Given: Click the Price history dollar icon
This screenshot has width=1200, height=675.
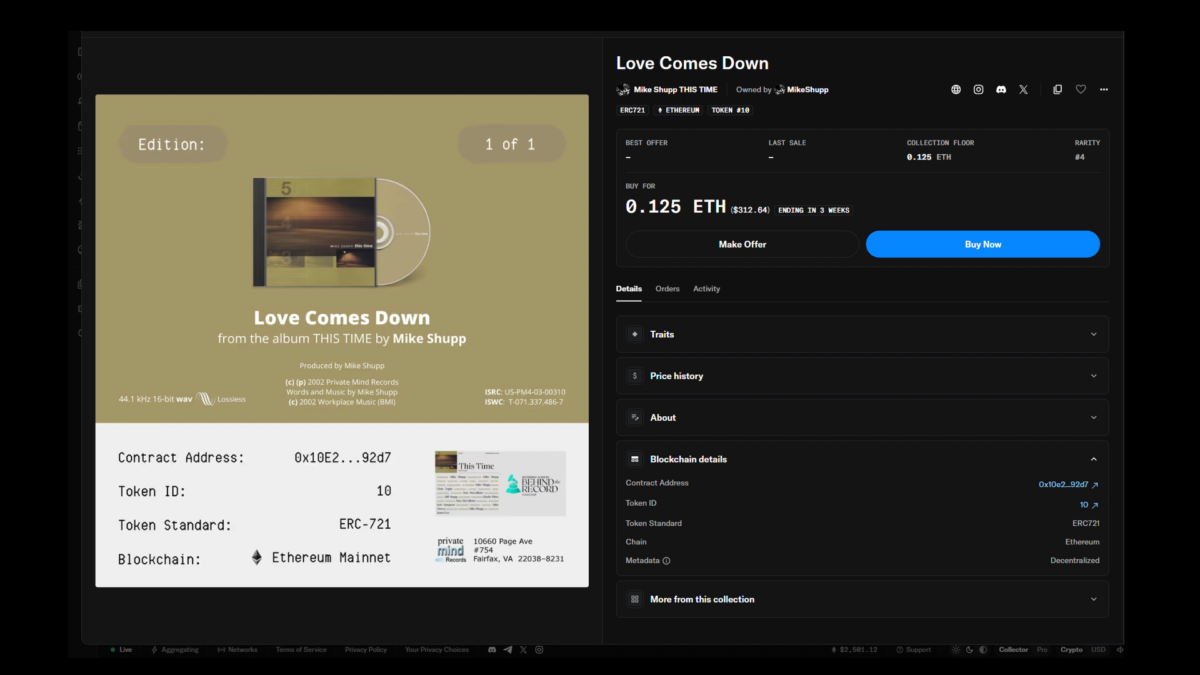Looking at the screenshot, I should pos(634,376).
